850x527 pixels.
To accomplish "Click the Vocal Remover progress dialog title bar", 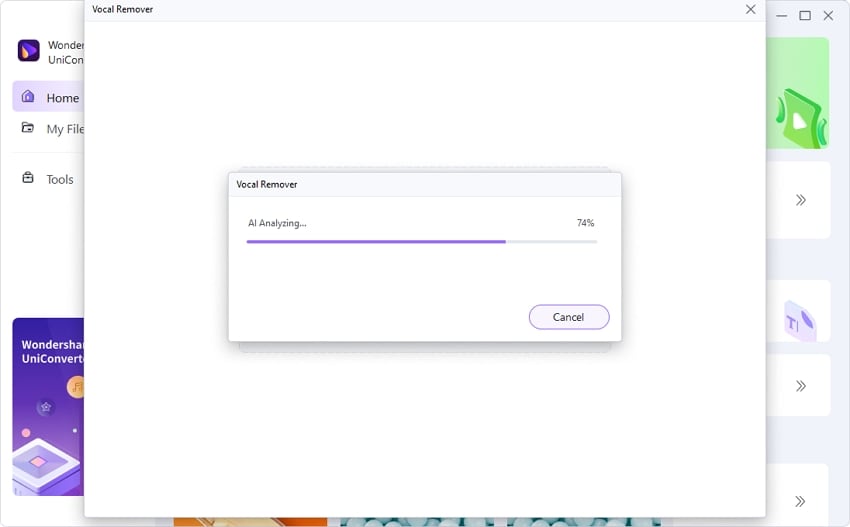I will [x=425, y=184].
